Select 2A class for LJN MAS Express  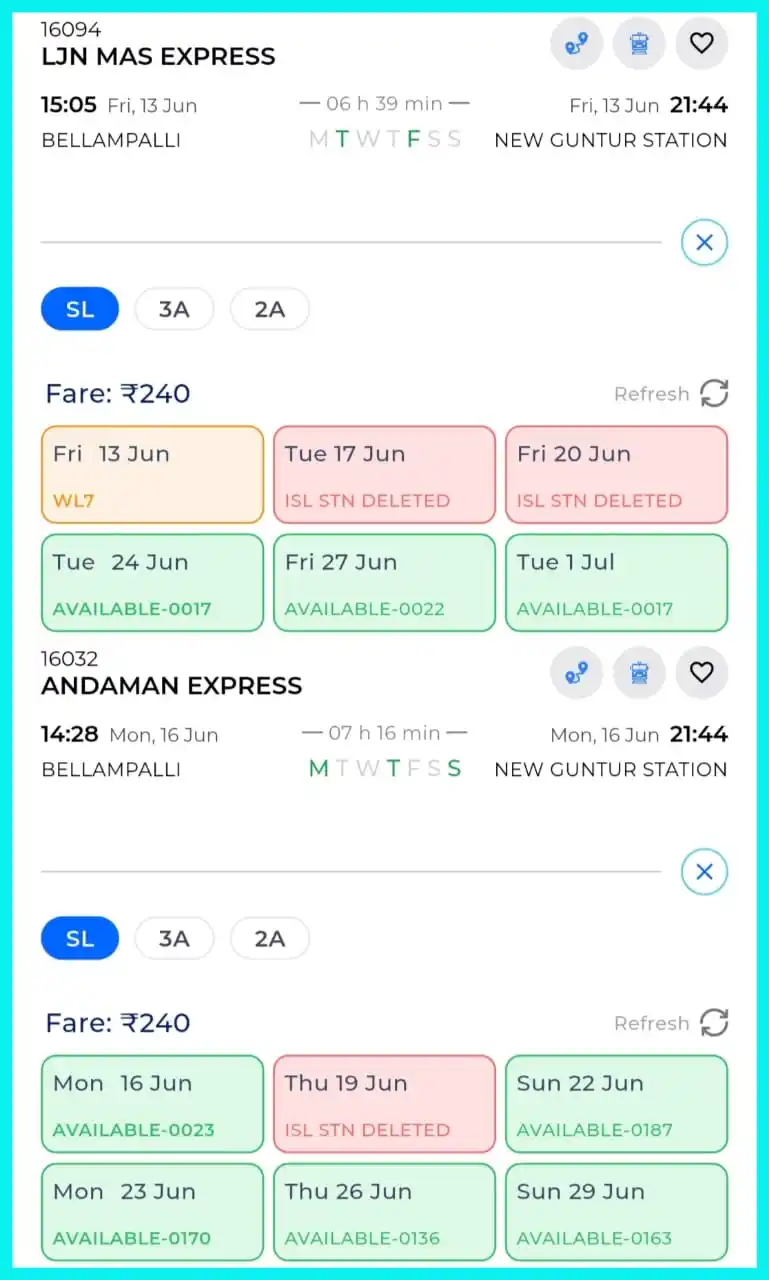point(270,309)
